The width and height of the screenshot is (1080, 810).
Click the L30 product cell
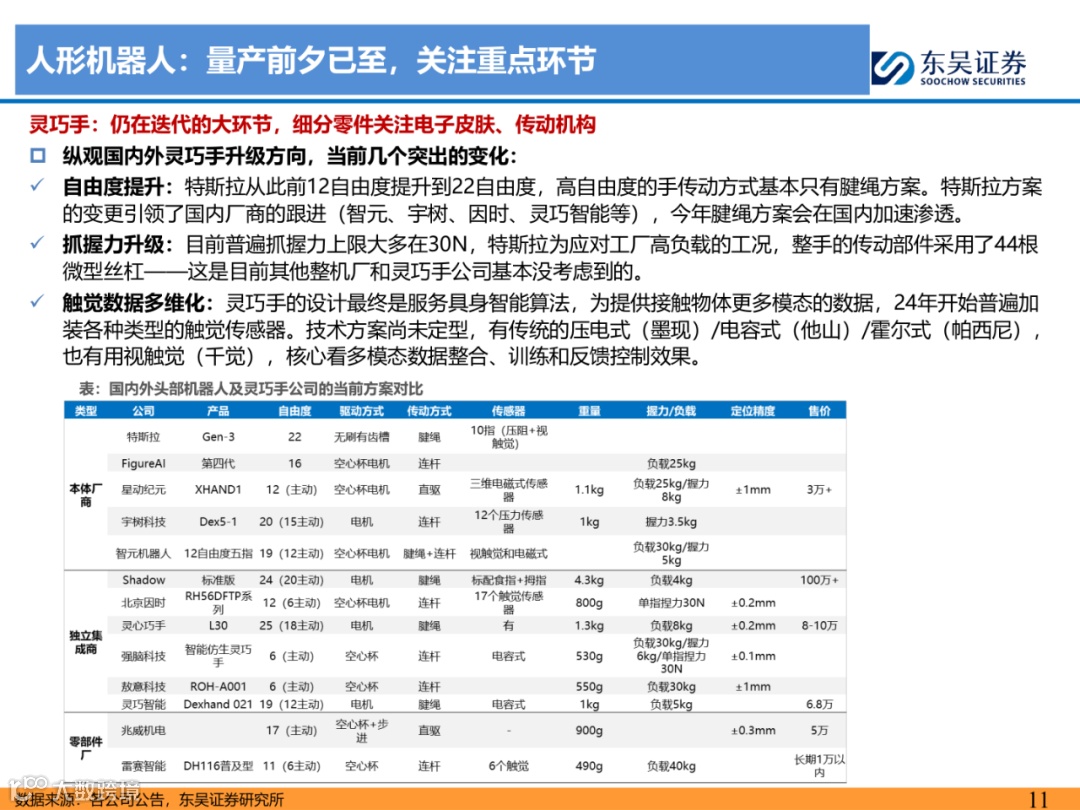pos(218,625)
